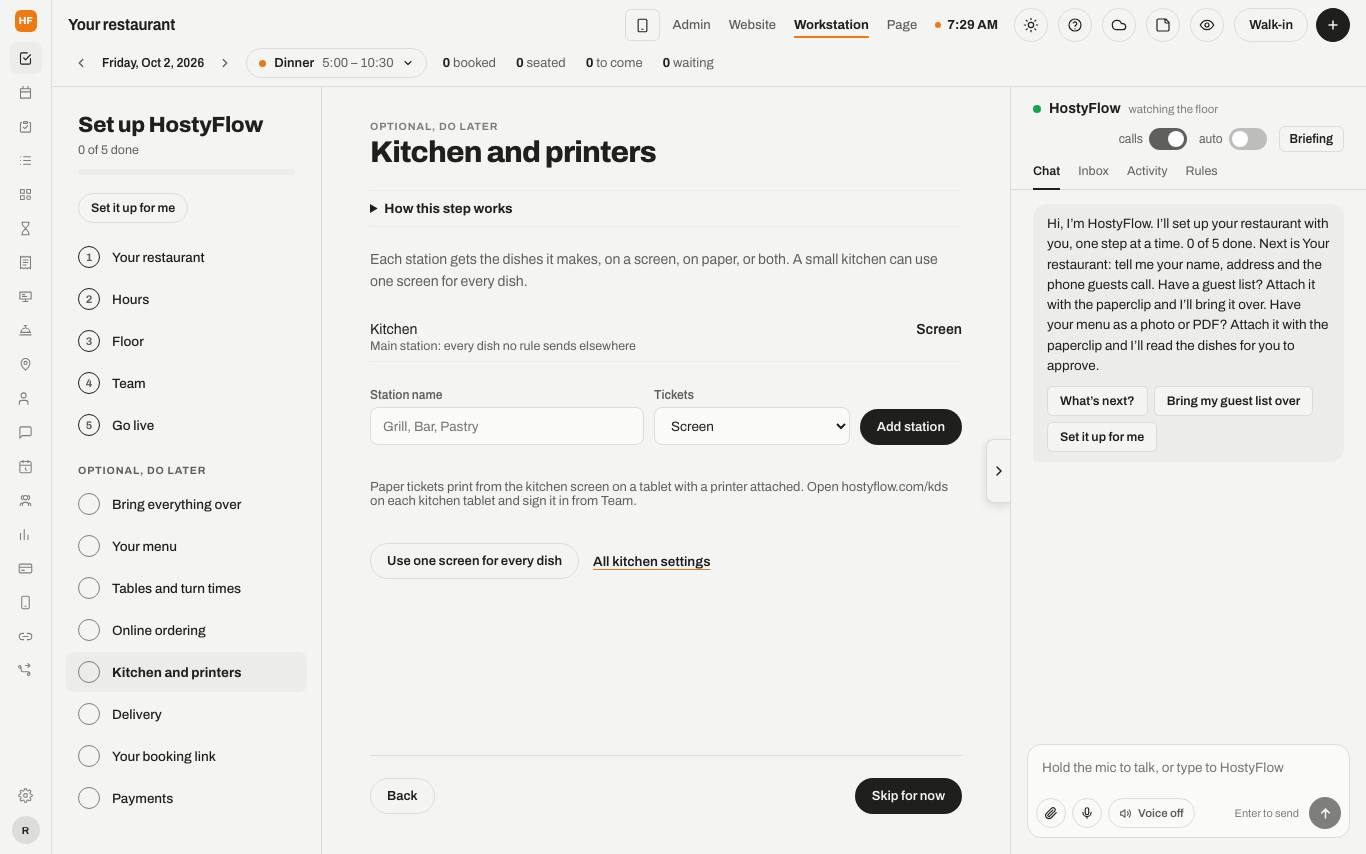Send the chat message with arrow button
1366x854 pixels.
pos(1325,813)
